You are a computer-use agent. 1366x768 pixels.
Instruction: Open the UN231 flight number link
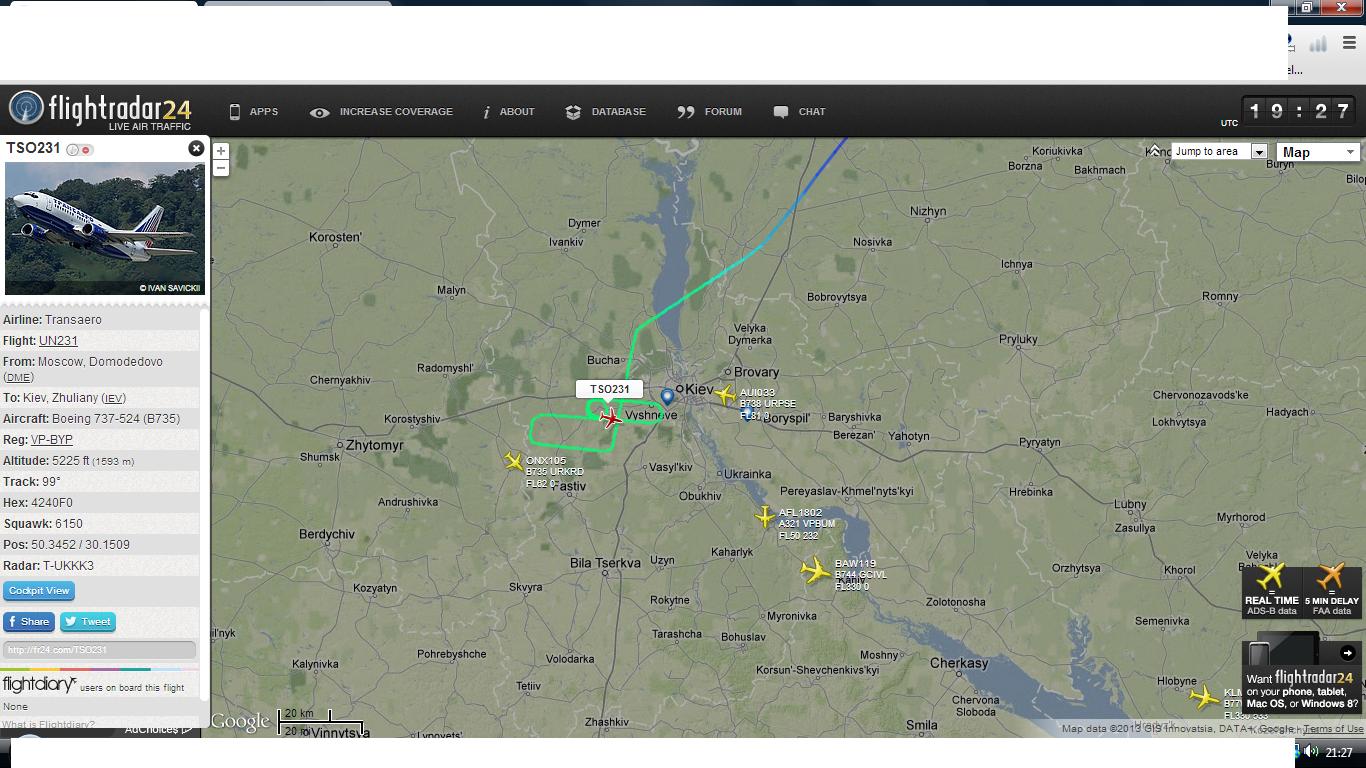coord(58,341)
